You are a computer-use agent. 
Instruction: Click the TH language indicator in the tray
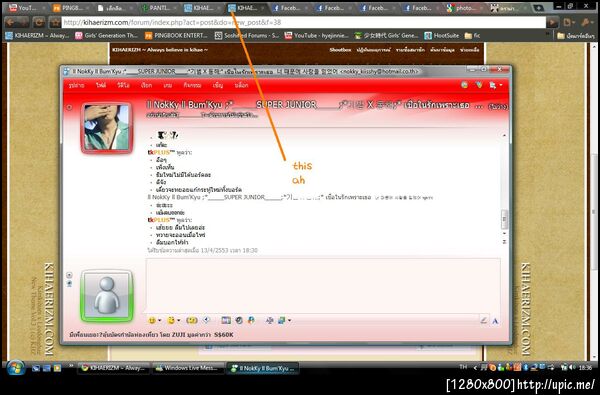point(463,367)
